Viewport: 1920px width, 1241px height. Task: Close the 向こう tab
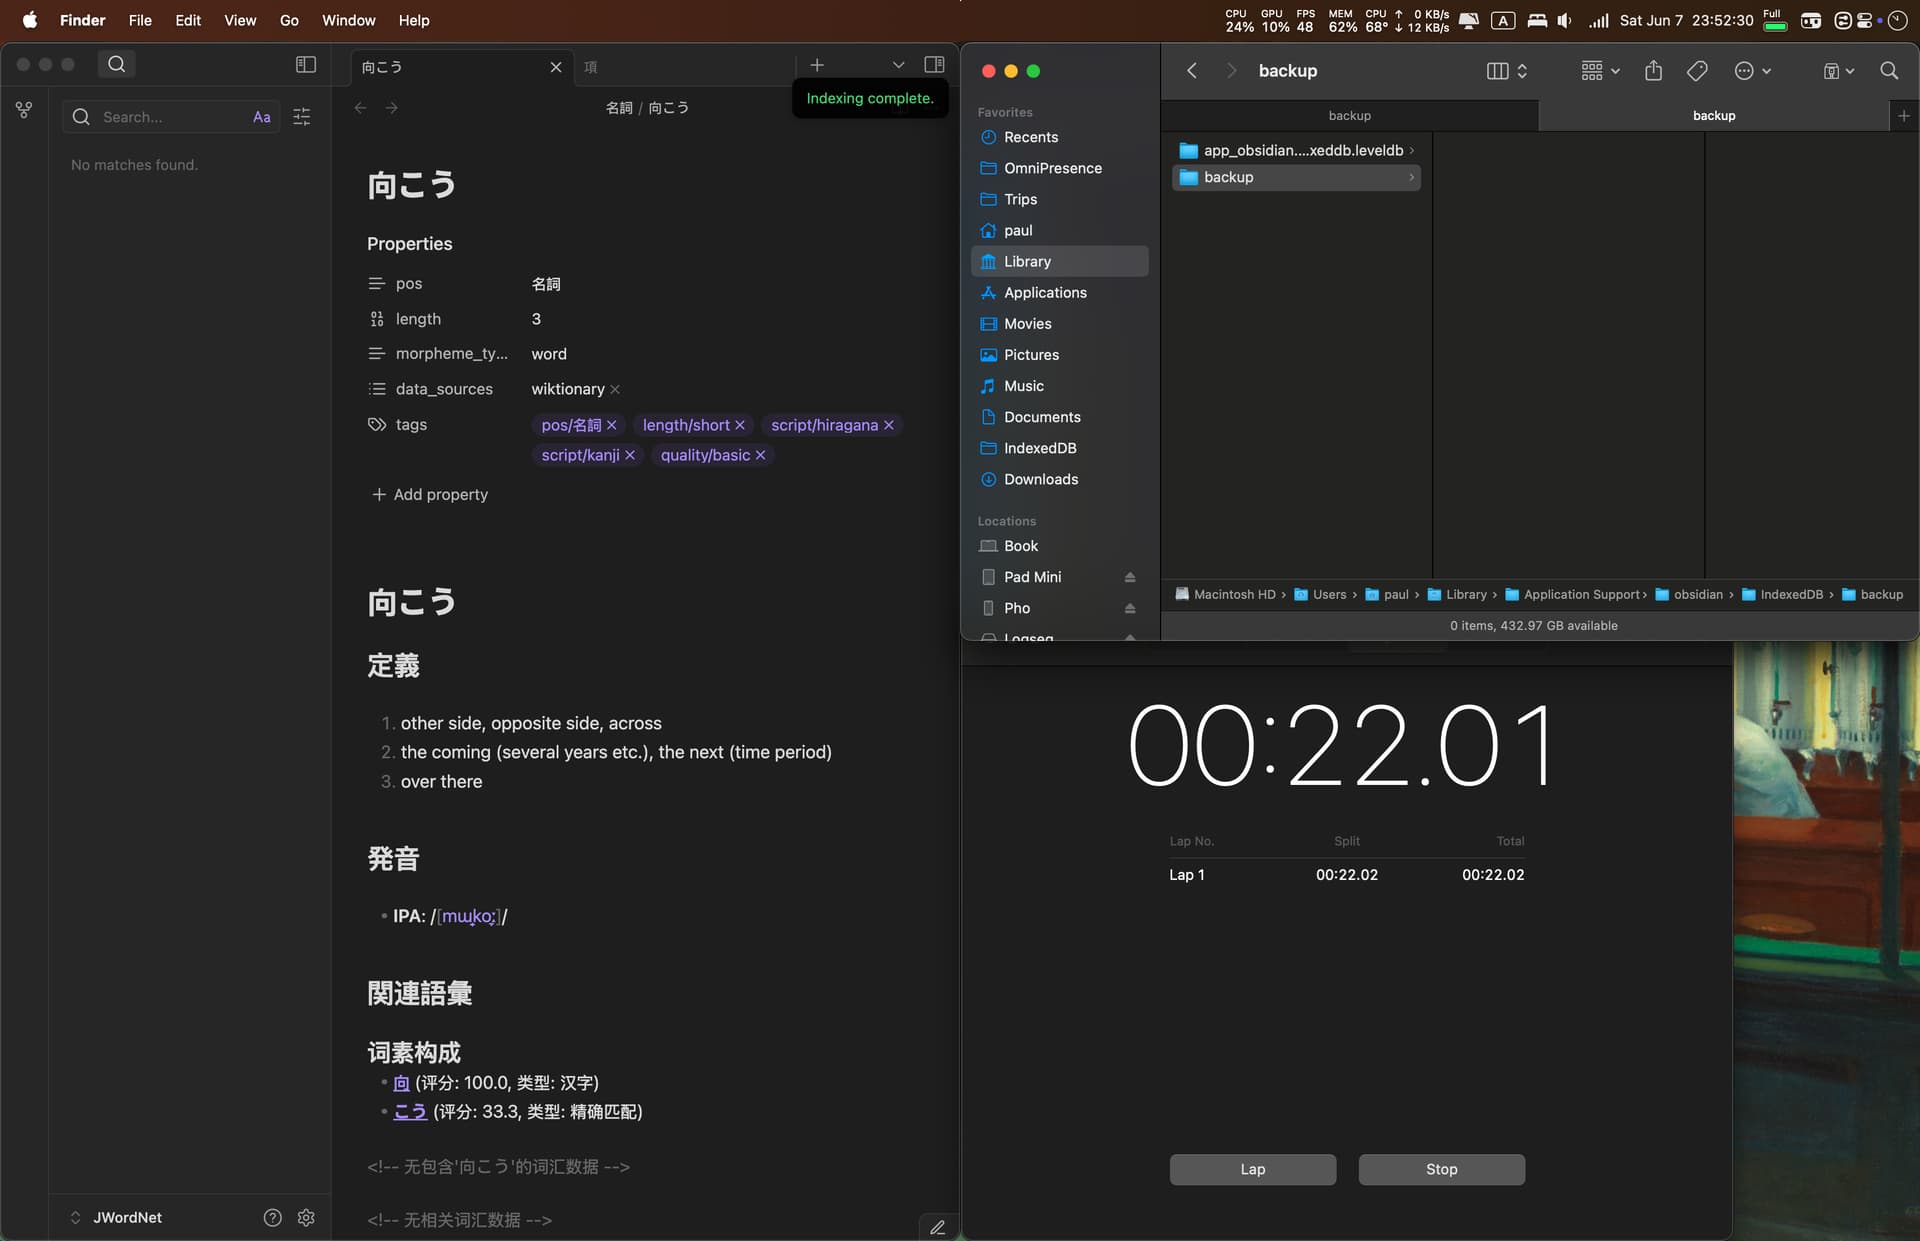[x=556, y=67]
